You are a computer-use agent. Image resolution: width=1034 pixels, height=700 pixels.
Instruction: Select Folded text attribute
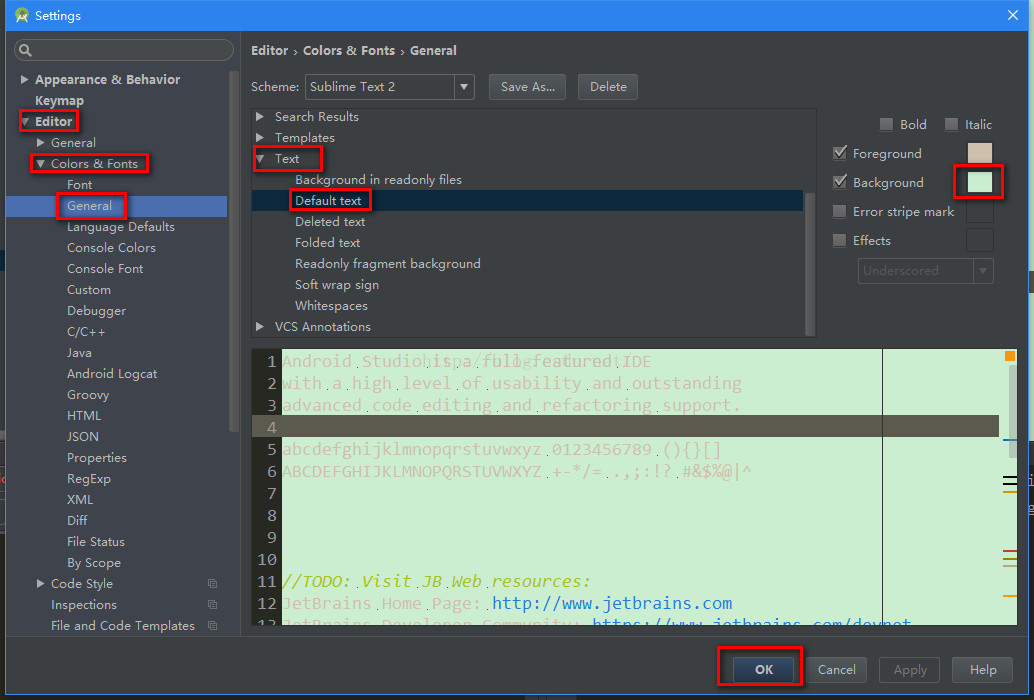point(327,243)
